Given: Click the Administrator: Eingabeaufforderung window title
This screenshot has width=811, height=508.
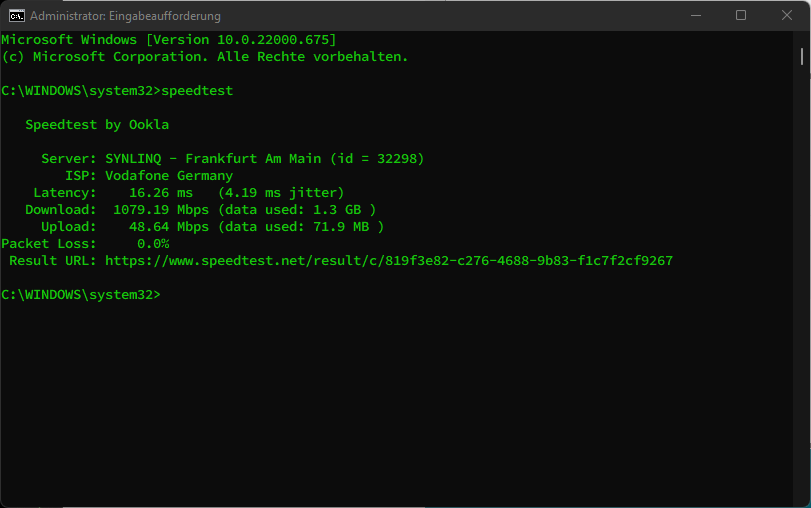Looking at the screenshot, I should (x=125, y=16).
